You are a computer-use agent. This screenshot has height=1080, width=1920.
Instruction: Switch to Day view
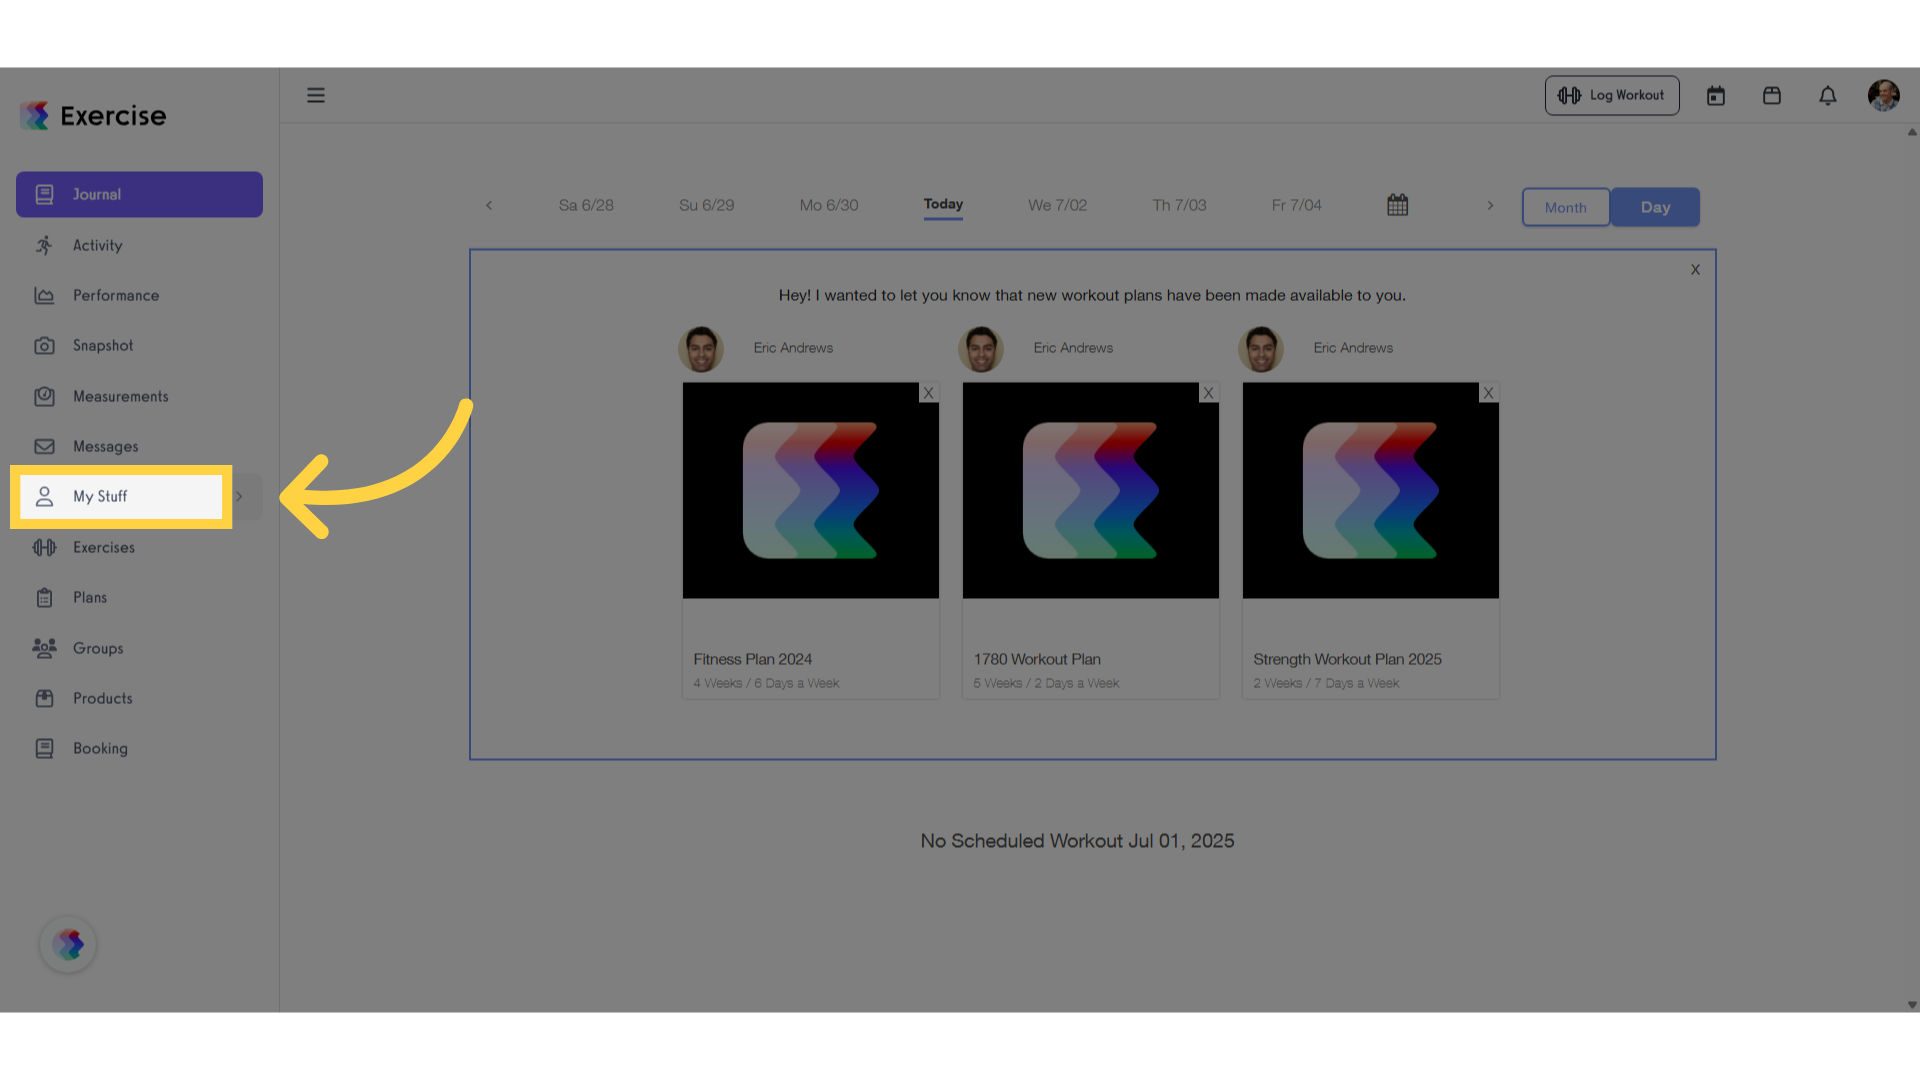coord(1655,207)
